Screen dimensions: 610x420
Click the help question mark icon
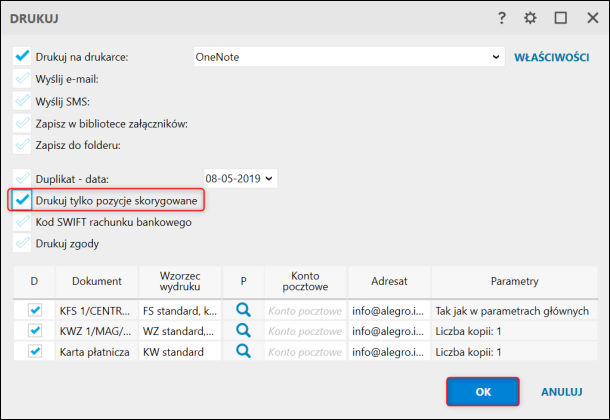pos(501,18)
